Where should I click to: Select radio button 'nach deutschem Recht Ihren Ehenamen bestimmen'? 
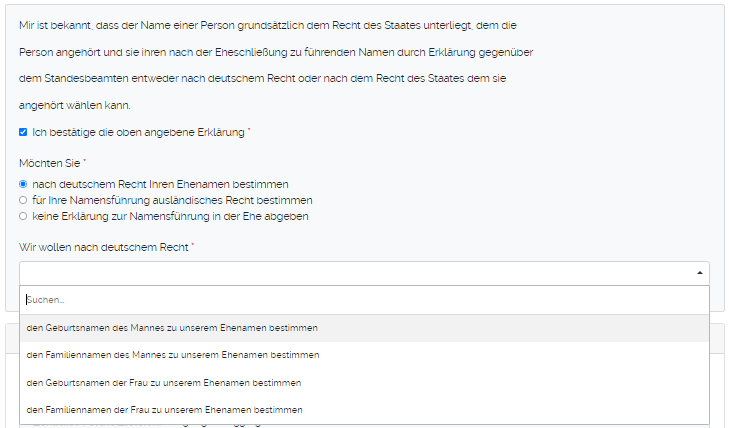[x=23, y=184]
